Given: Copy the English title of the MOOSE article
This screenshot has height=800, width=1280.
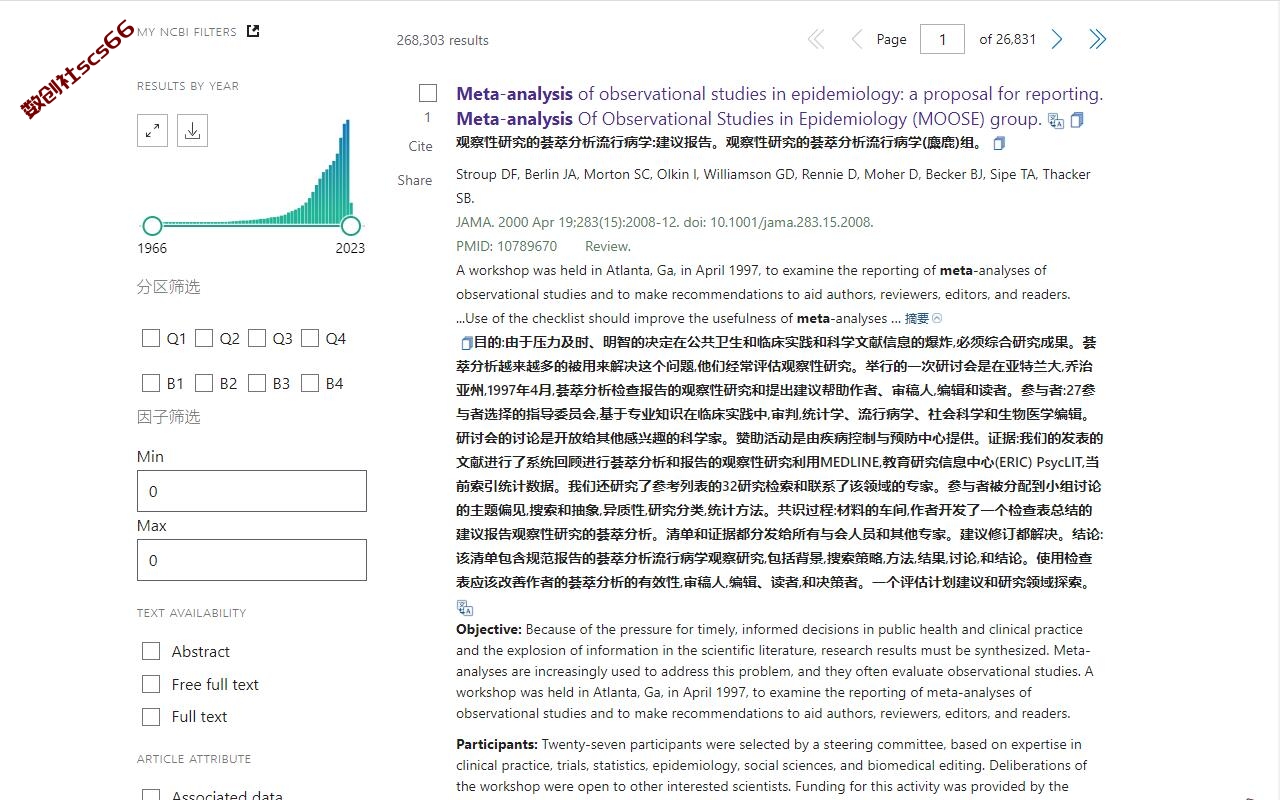Looking at the screenshot, I should tap(1077, 120).
